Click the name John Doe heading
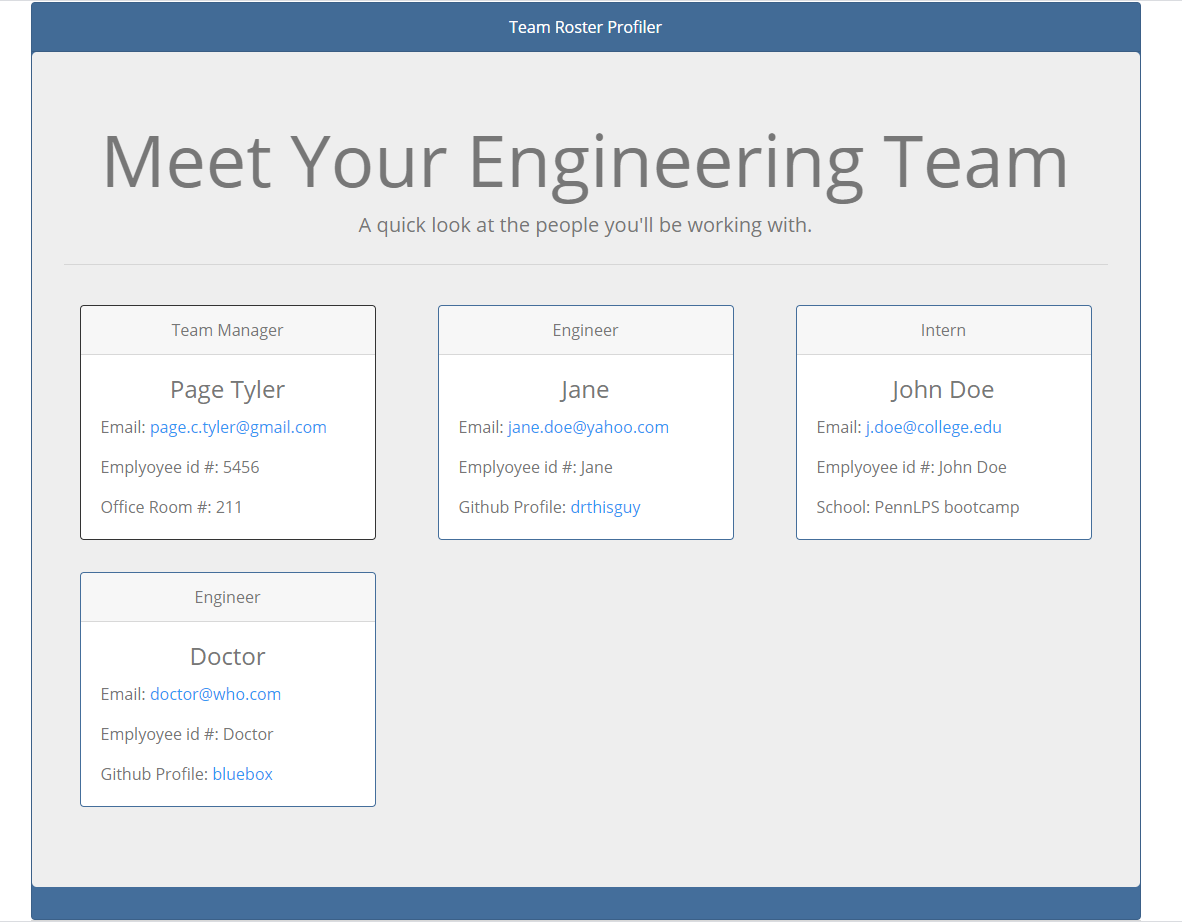This screenshot has width=1182, height=922. [x=943, y=390]
